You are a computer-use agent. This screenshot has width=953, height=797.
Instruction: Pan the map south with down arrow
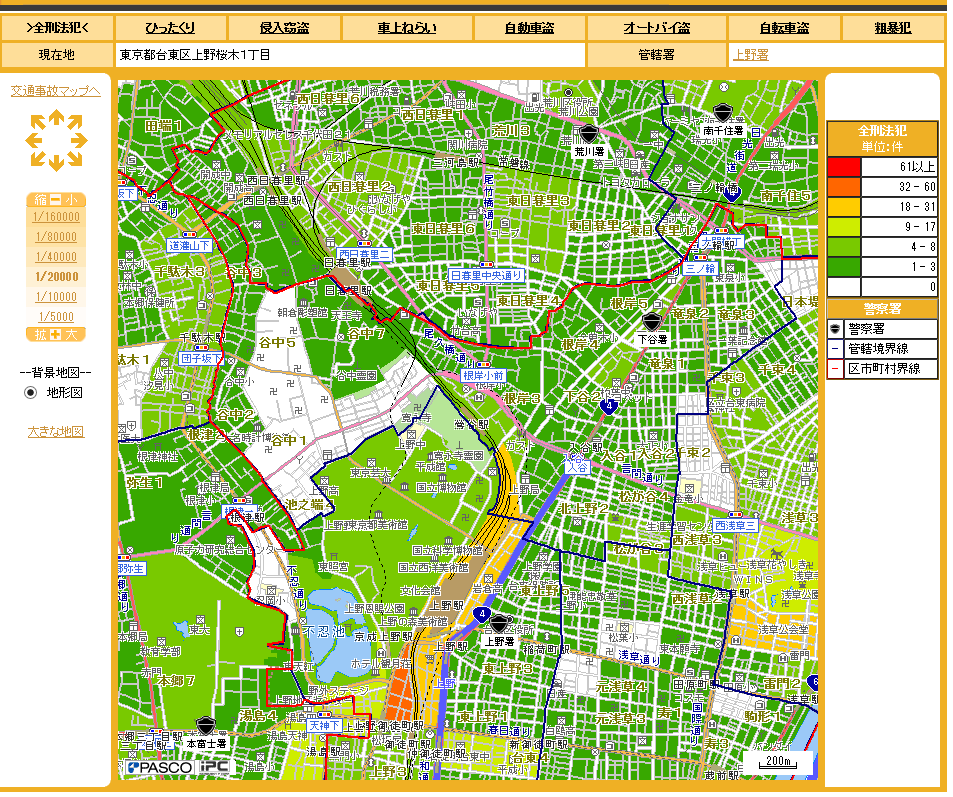coord(57,163)
